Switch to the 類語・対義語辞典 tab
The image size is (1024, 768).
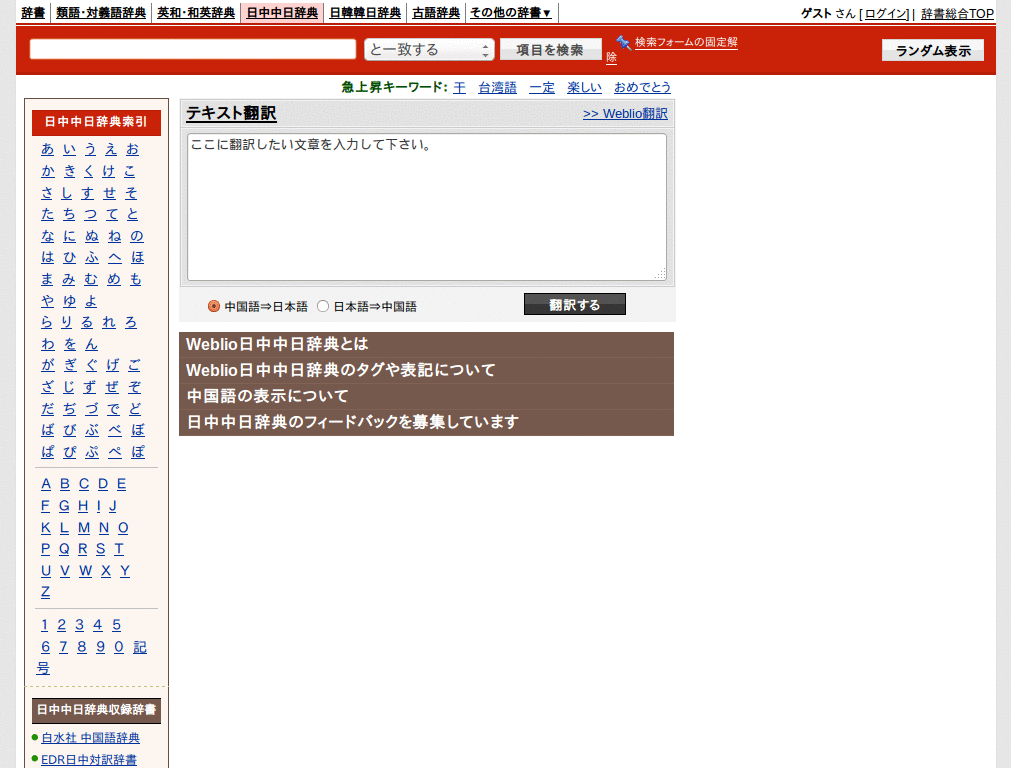click(101, 13)
